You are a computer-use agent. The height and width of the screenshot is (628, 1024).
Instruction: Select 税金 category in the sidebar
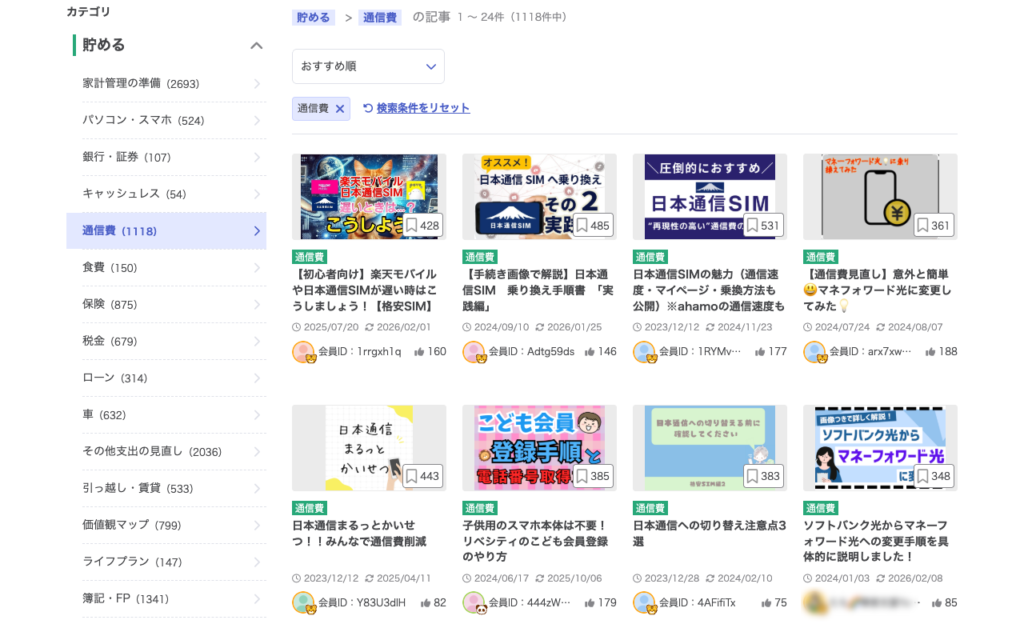click(x=96, y=341)
